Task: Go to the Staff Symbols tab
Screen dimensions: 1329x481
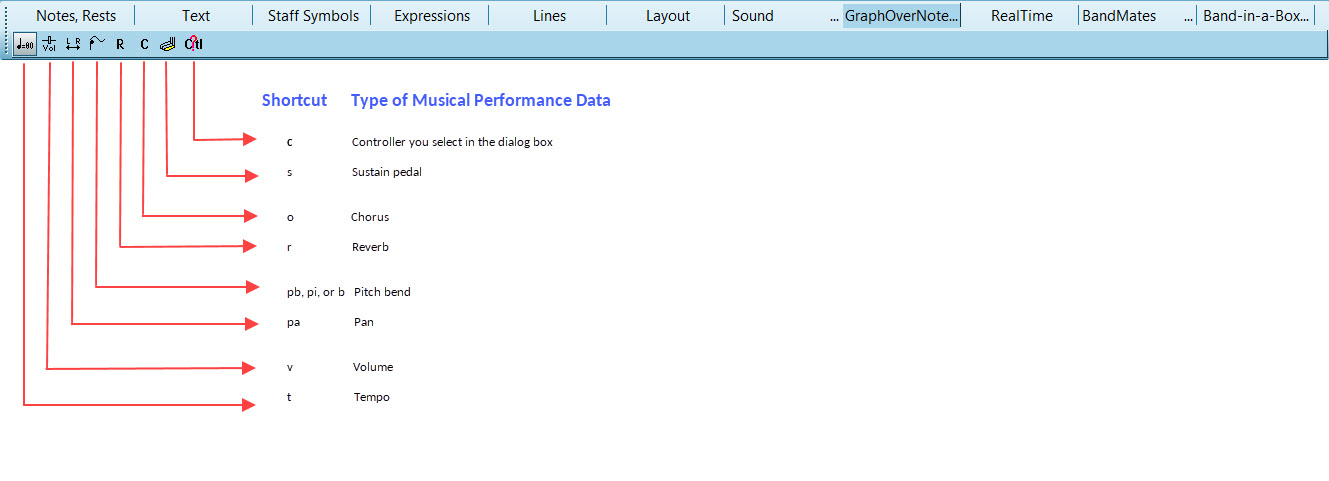Action: (x=313, y=16)
